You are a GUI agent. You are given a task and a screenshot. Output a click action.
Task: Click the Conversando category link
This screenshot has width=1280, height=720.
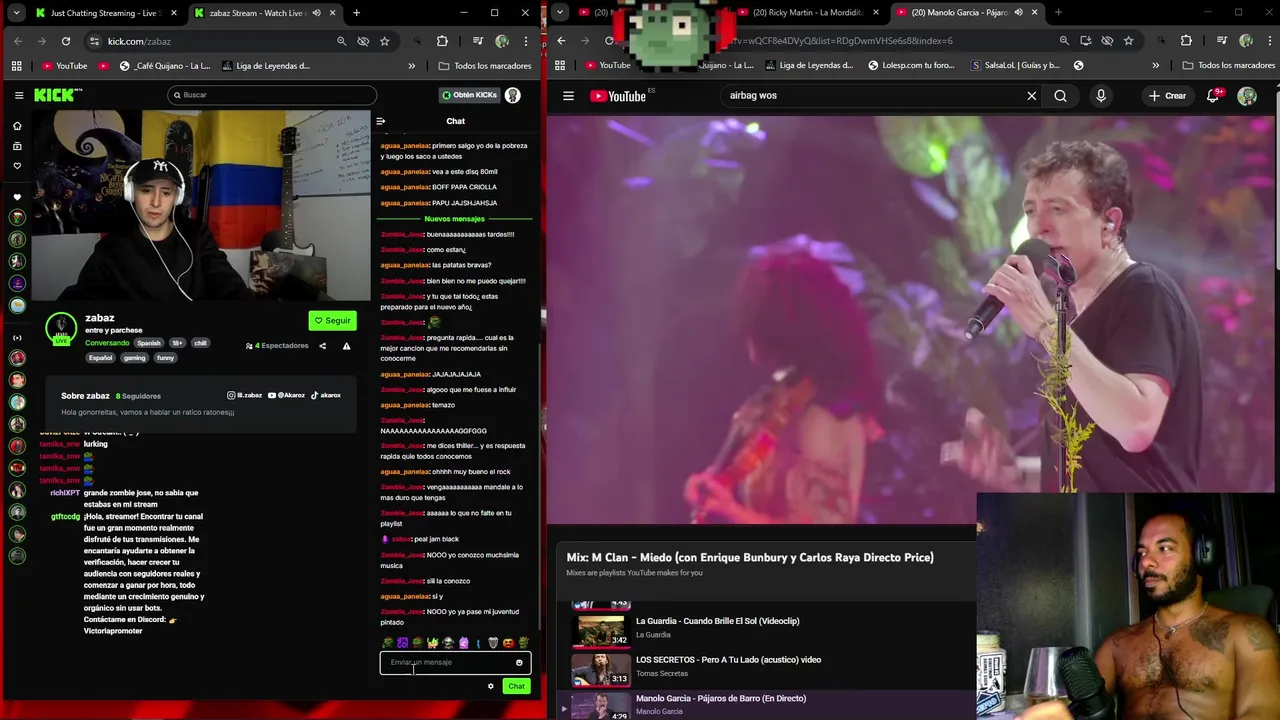(107, 343)
